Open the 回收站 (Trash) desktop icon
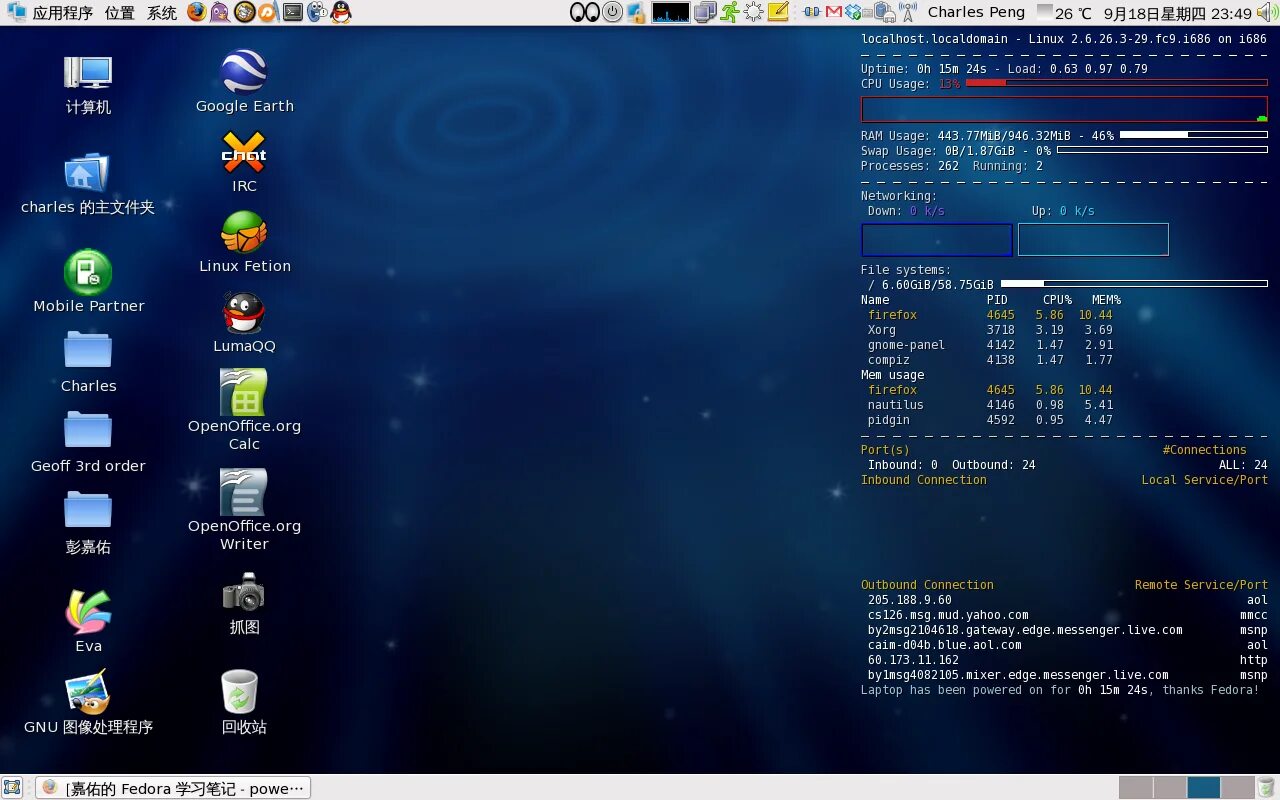The image size is (1280, 800). (244, 703)
